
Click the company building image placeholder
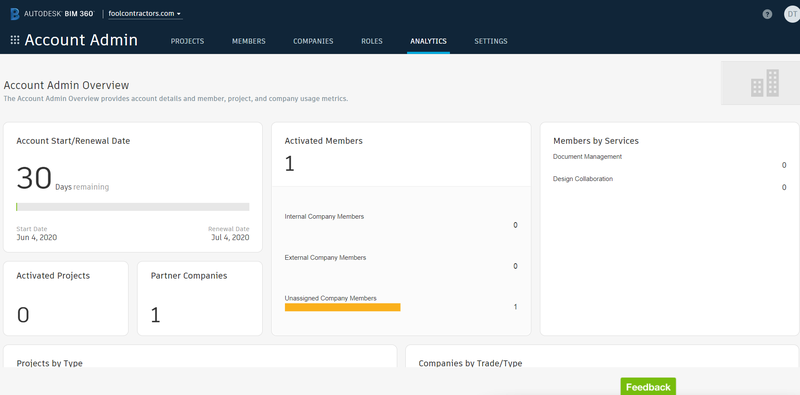click(760, 83)
